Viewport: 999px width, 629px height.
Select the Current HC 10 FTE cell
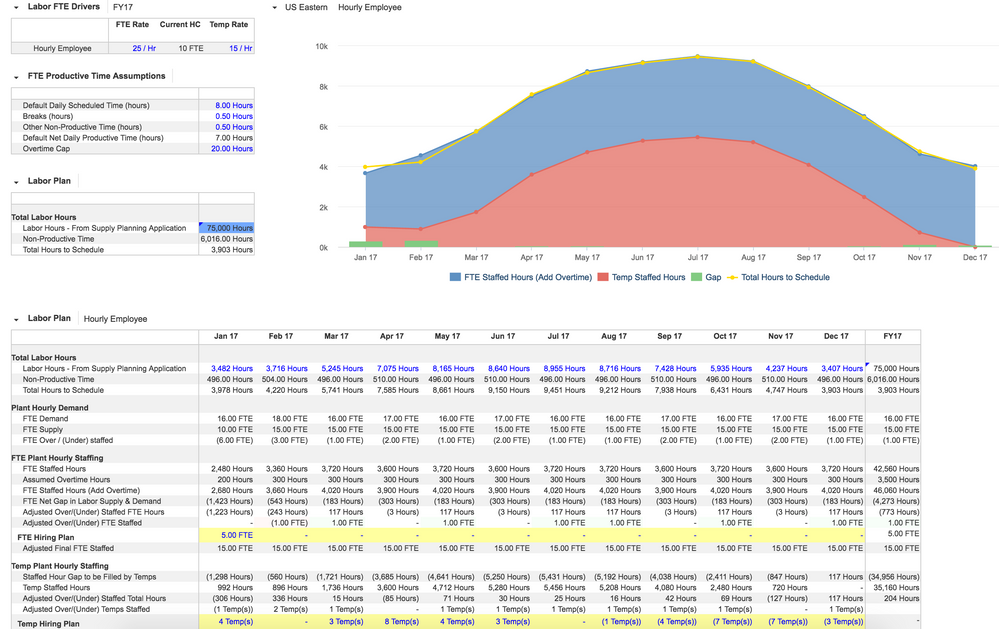[x=190, y=48]
